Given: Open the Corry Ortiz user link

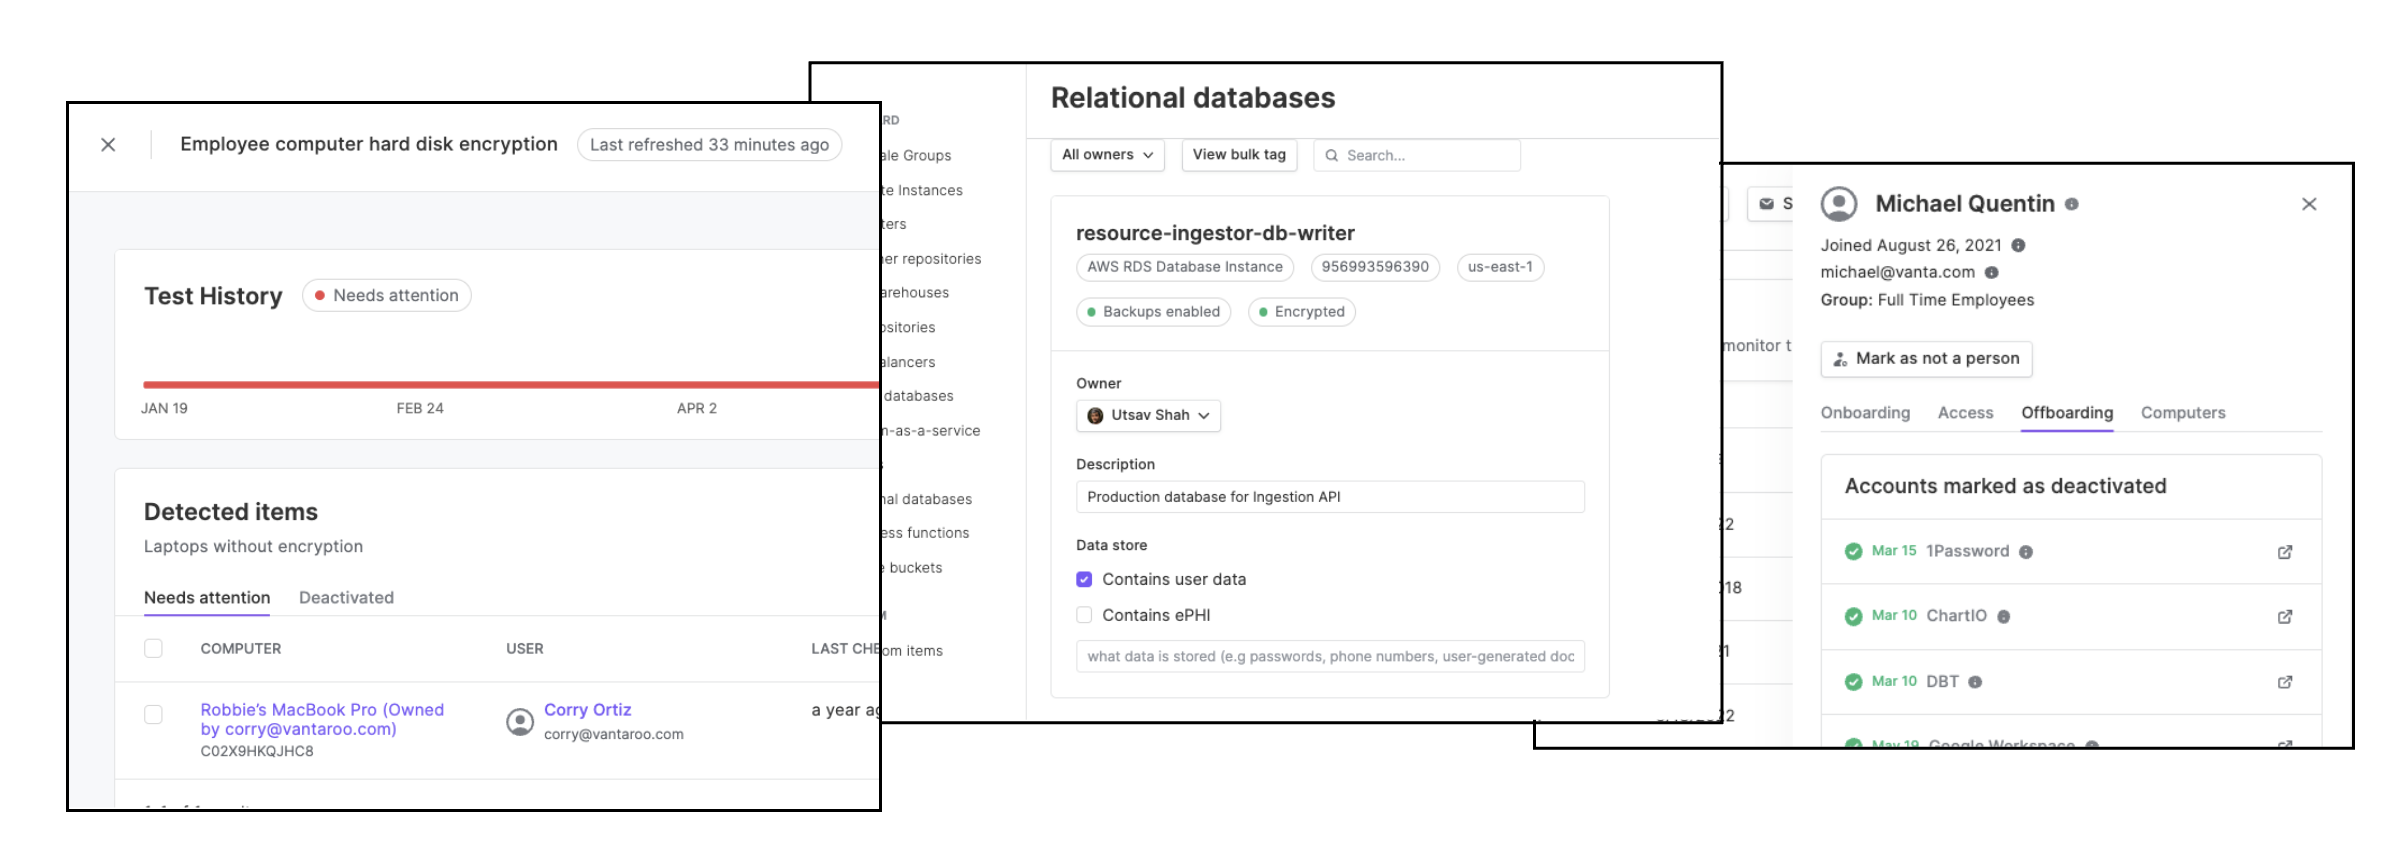Looking at the screenshot, I should pos(587,709).
